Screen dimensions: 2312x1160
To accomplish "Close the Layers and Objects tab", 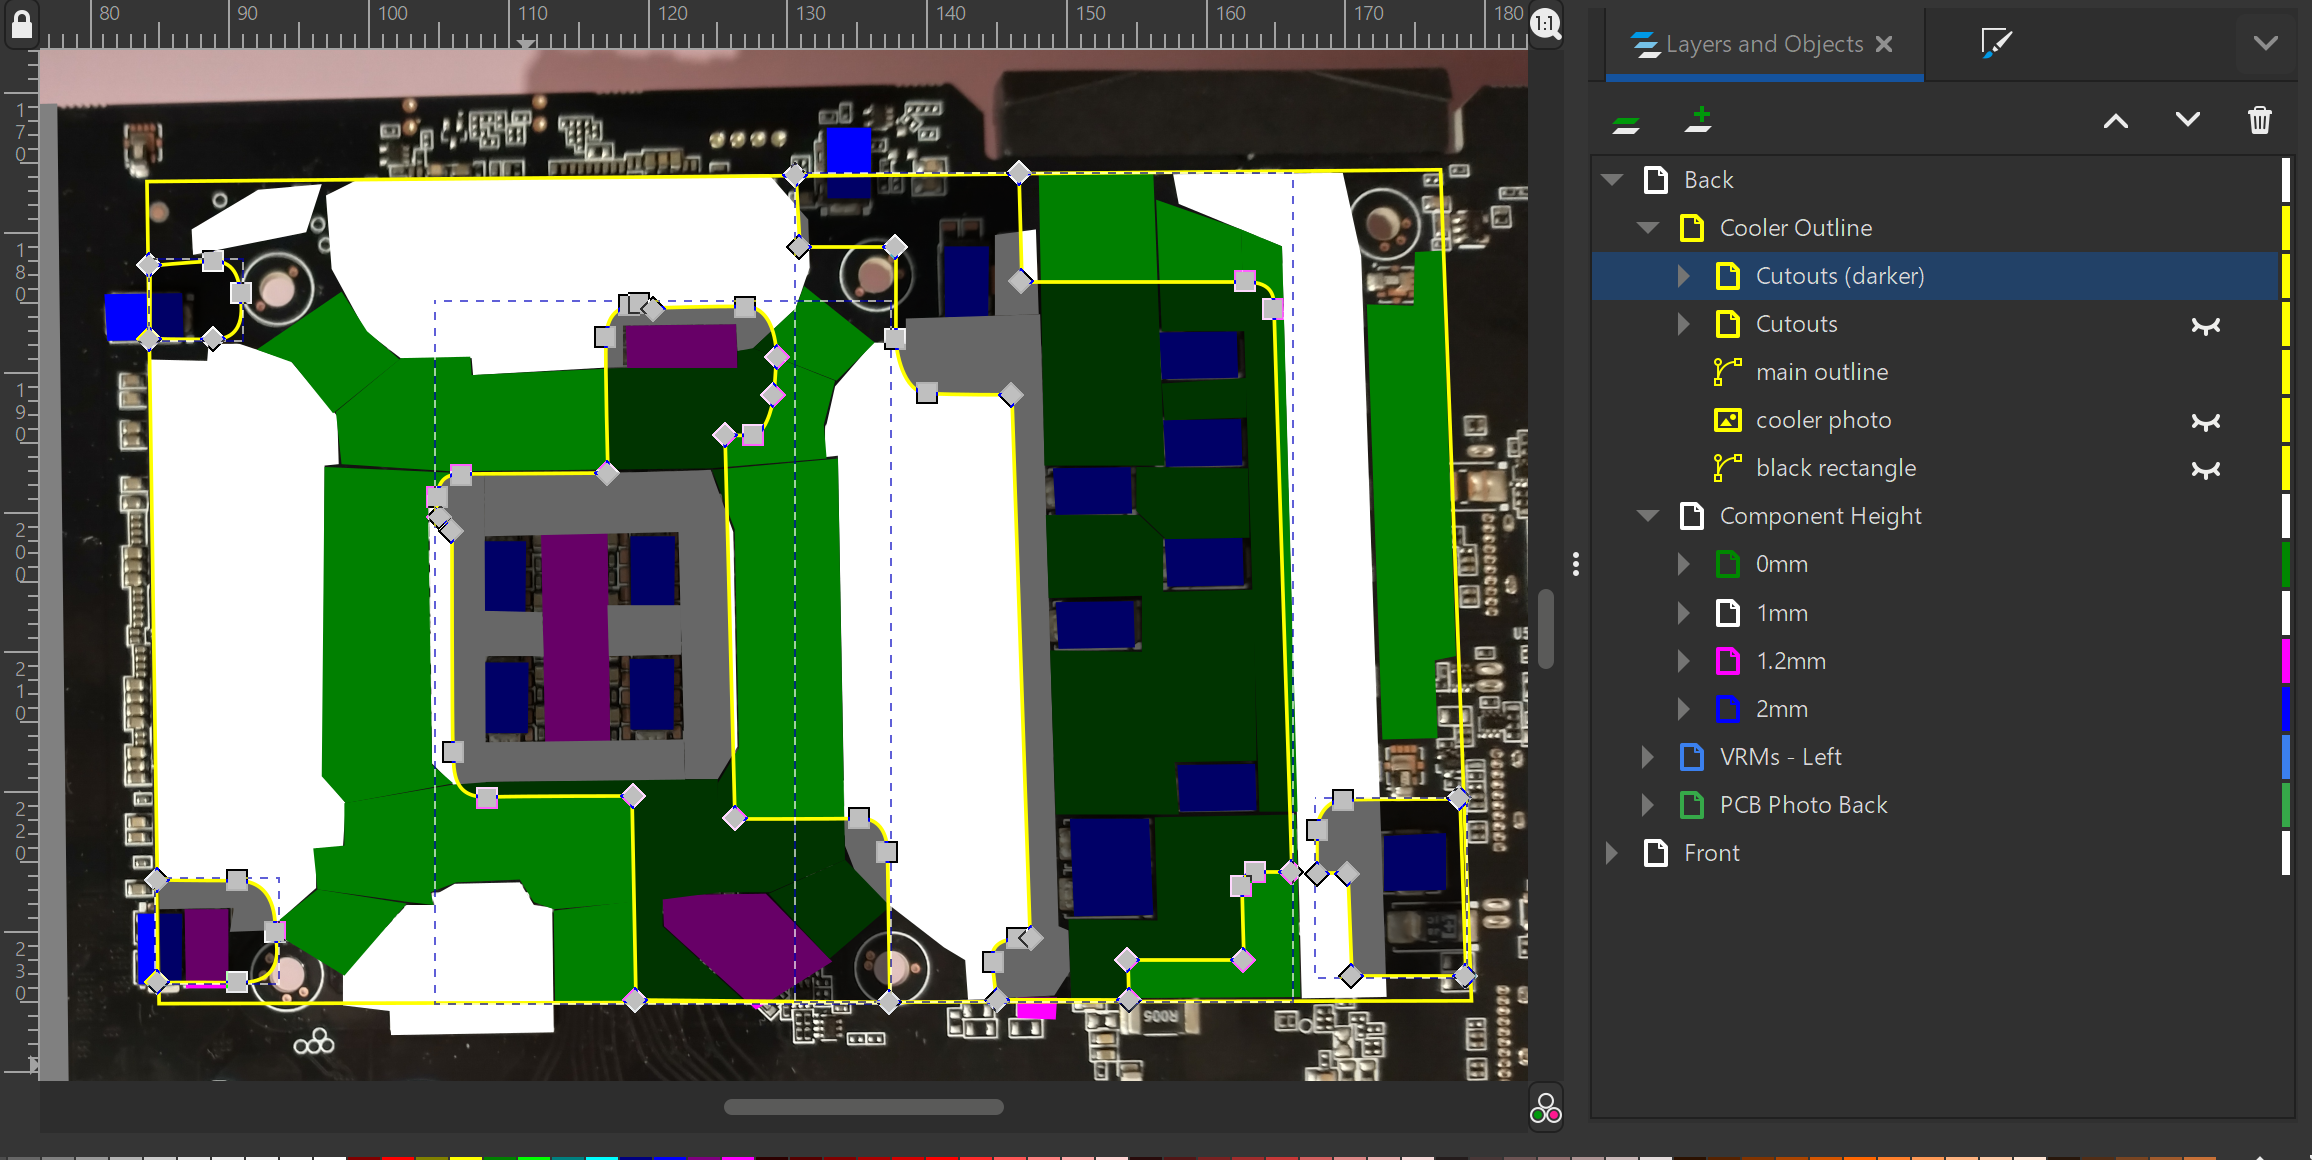I will [x=1885, y=44].
